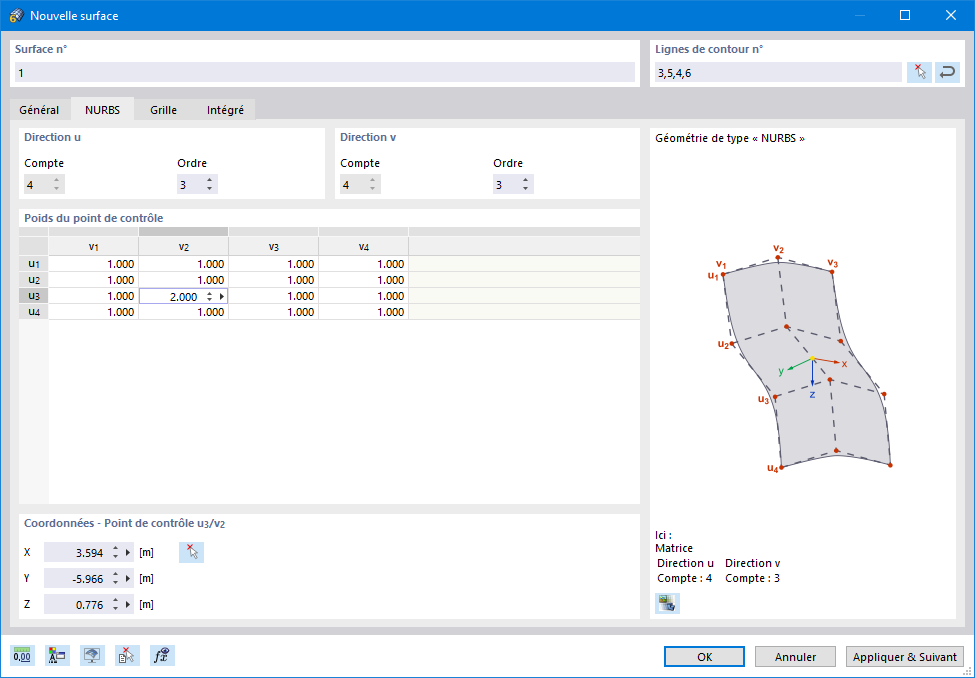975x678 pixels.
Task: Adjust the Direction u Ordre stepper
Action: pyautogui.click(x=210, y=185)
